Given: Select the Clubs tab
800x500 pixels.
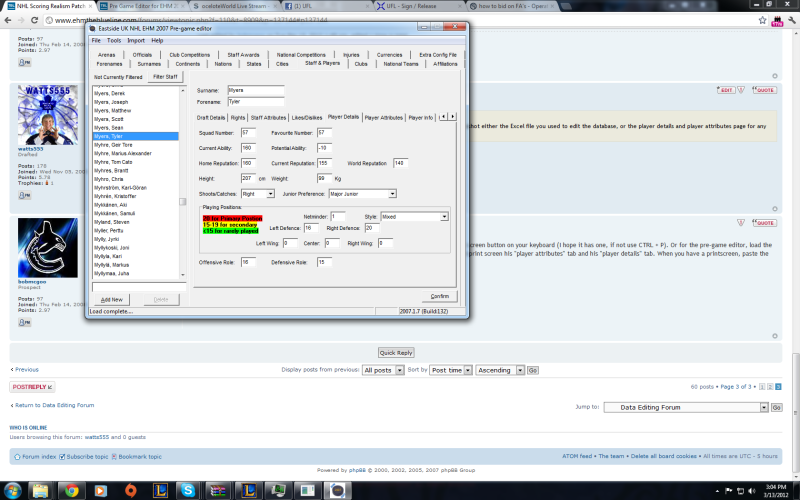Looking at the screenshot, I should click(x=361, y=64).
